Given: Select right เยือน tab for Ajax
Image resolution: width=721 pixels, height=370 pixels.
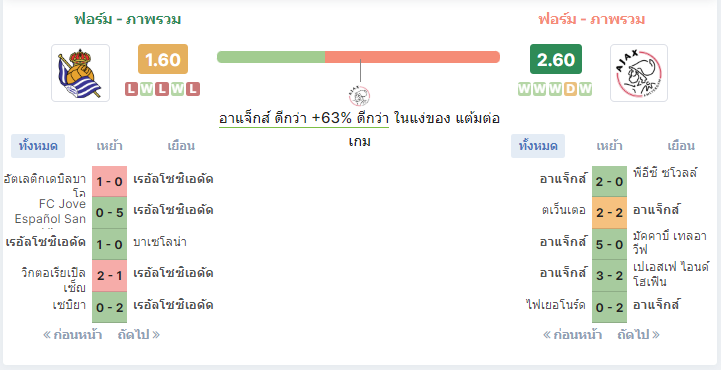Looking at the screenshot, I should [x=681, y=146].
